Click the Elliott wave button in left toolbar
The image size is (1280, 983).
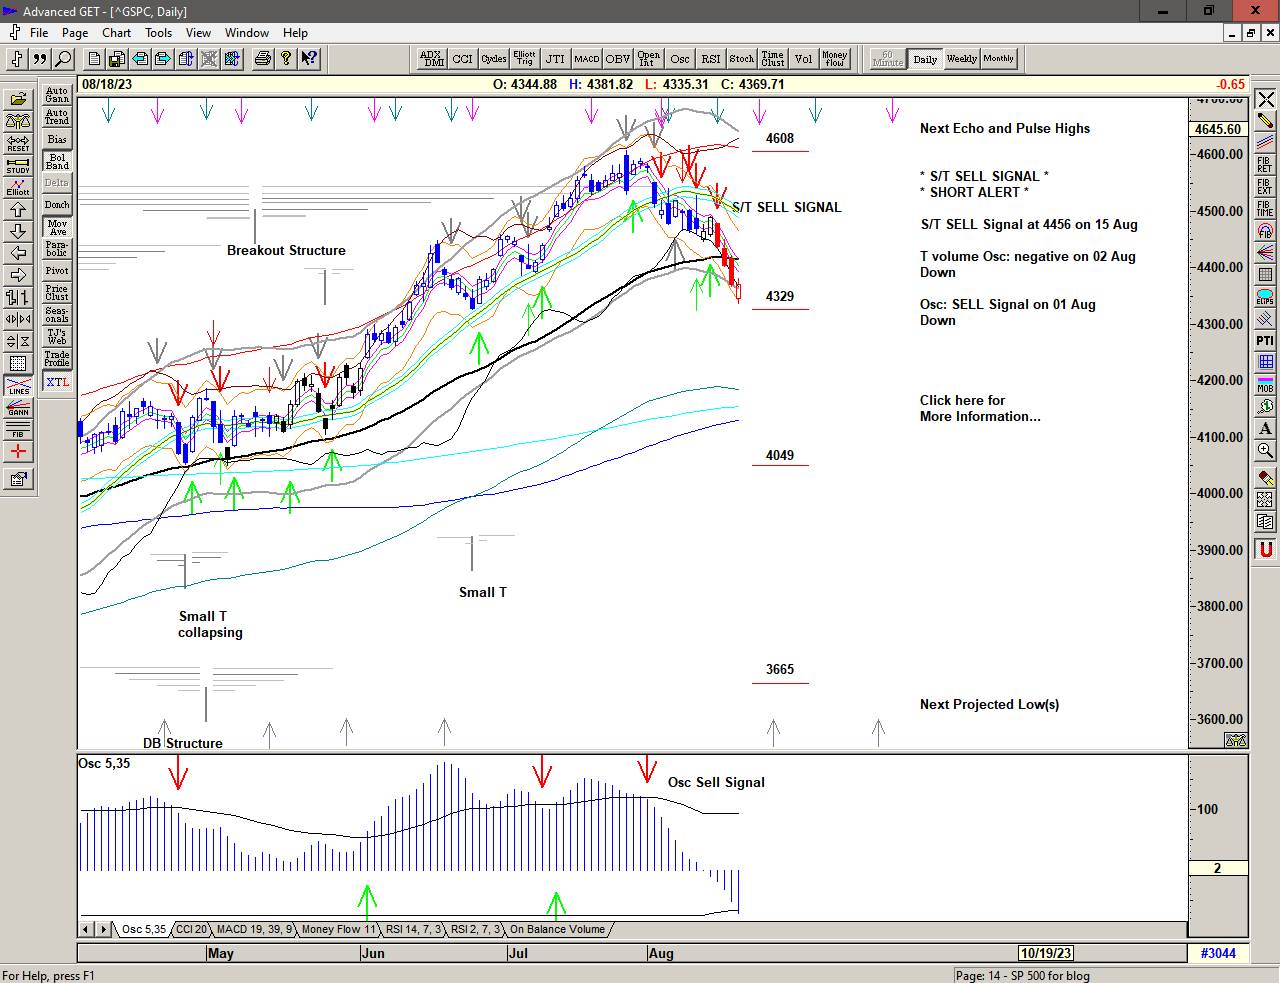point(18,188)
